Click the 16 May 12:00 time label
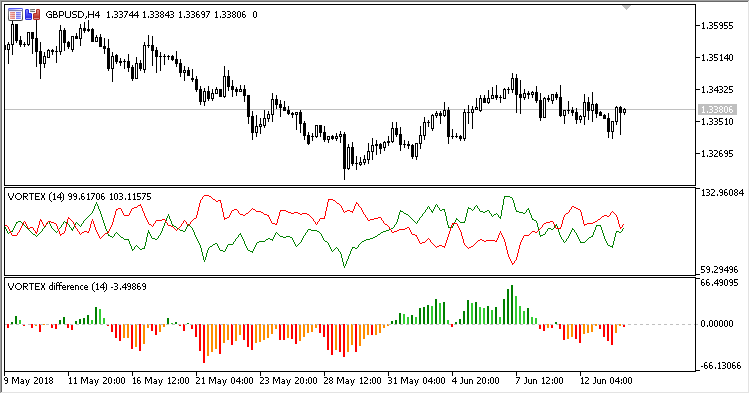The height and width of the screenshot is (394, 750). 161,381
